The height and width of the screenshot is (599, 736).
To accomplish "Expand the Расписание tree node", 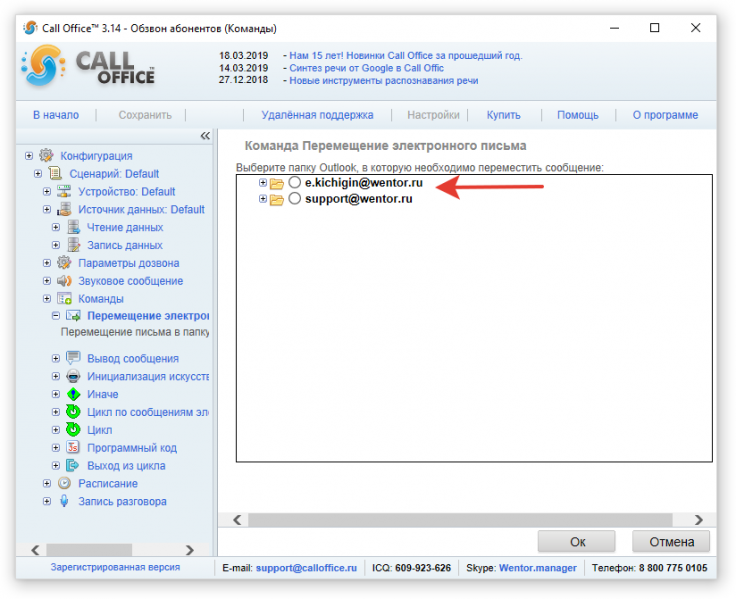I will tap(47, 483).
